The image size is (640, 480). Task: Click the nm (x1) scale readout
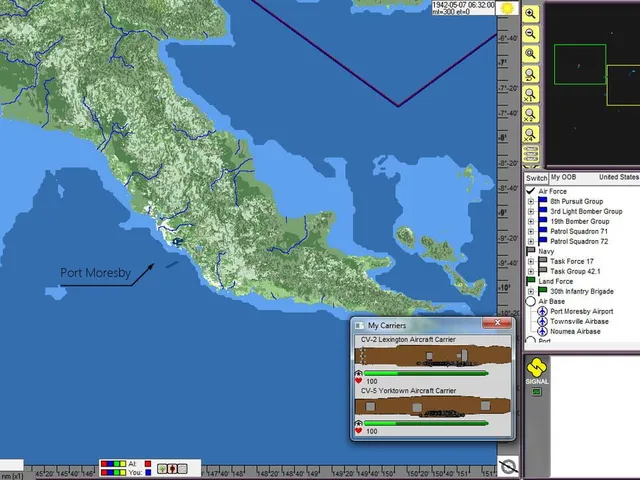(x=12, y=476)
